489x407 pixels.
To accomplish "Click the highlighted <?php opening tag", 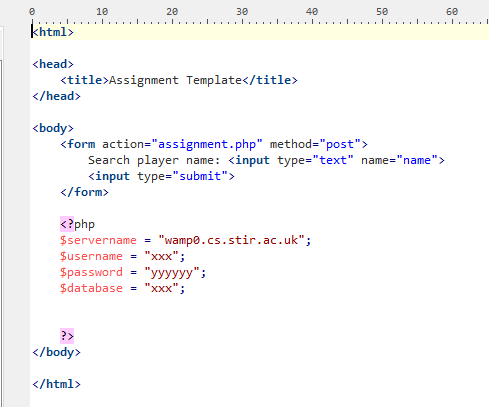I will tap(77, 224).
